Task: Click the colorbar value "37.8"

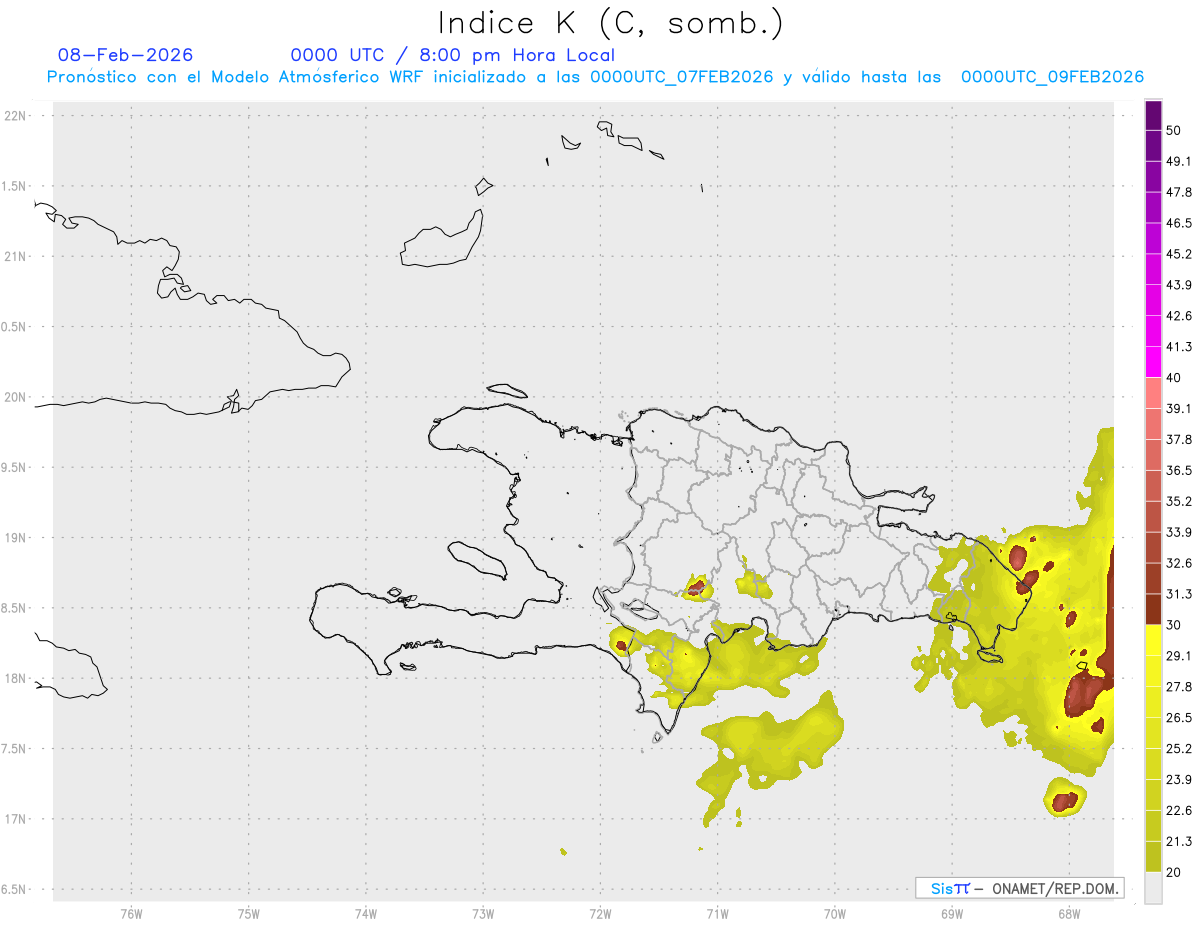Action: click(1179, 439)
